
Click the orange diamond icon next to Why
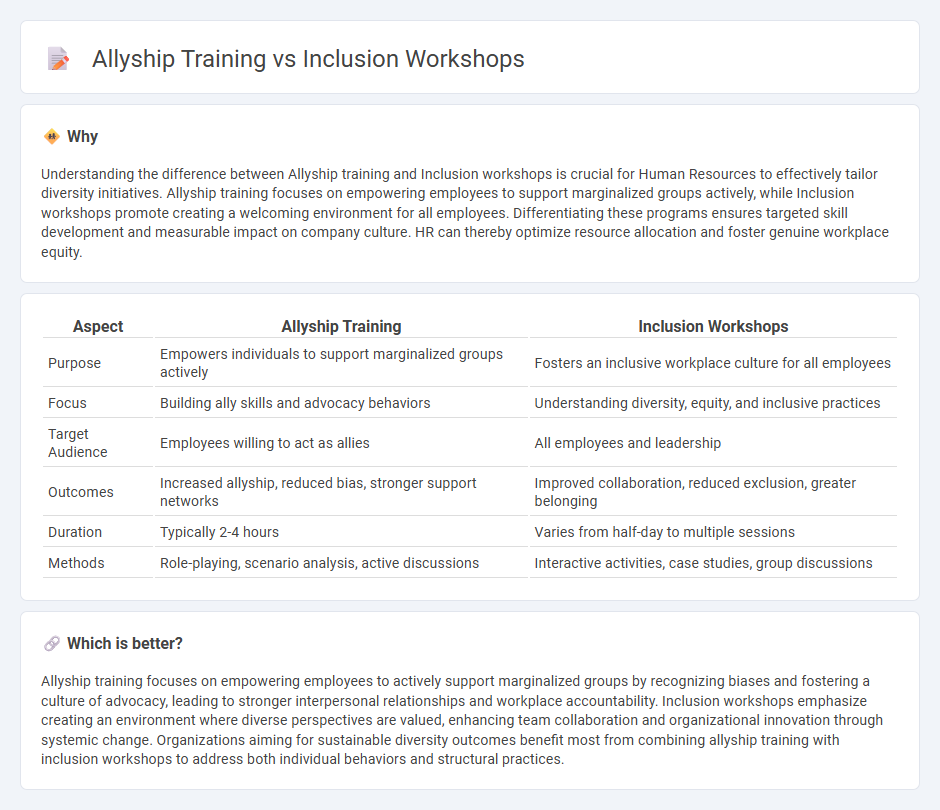[52, 137]
